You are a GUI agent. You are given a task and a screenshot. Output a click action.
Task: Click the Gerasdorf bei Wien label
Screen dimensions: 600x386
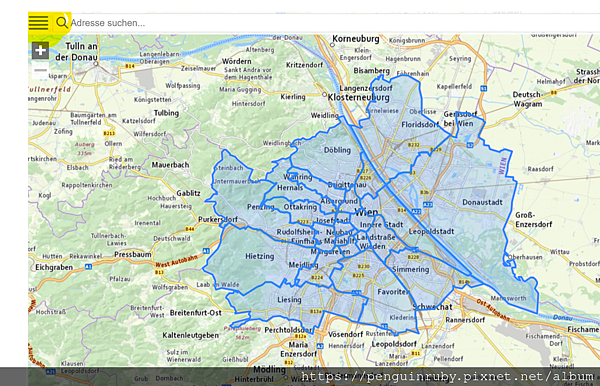460,119
